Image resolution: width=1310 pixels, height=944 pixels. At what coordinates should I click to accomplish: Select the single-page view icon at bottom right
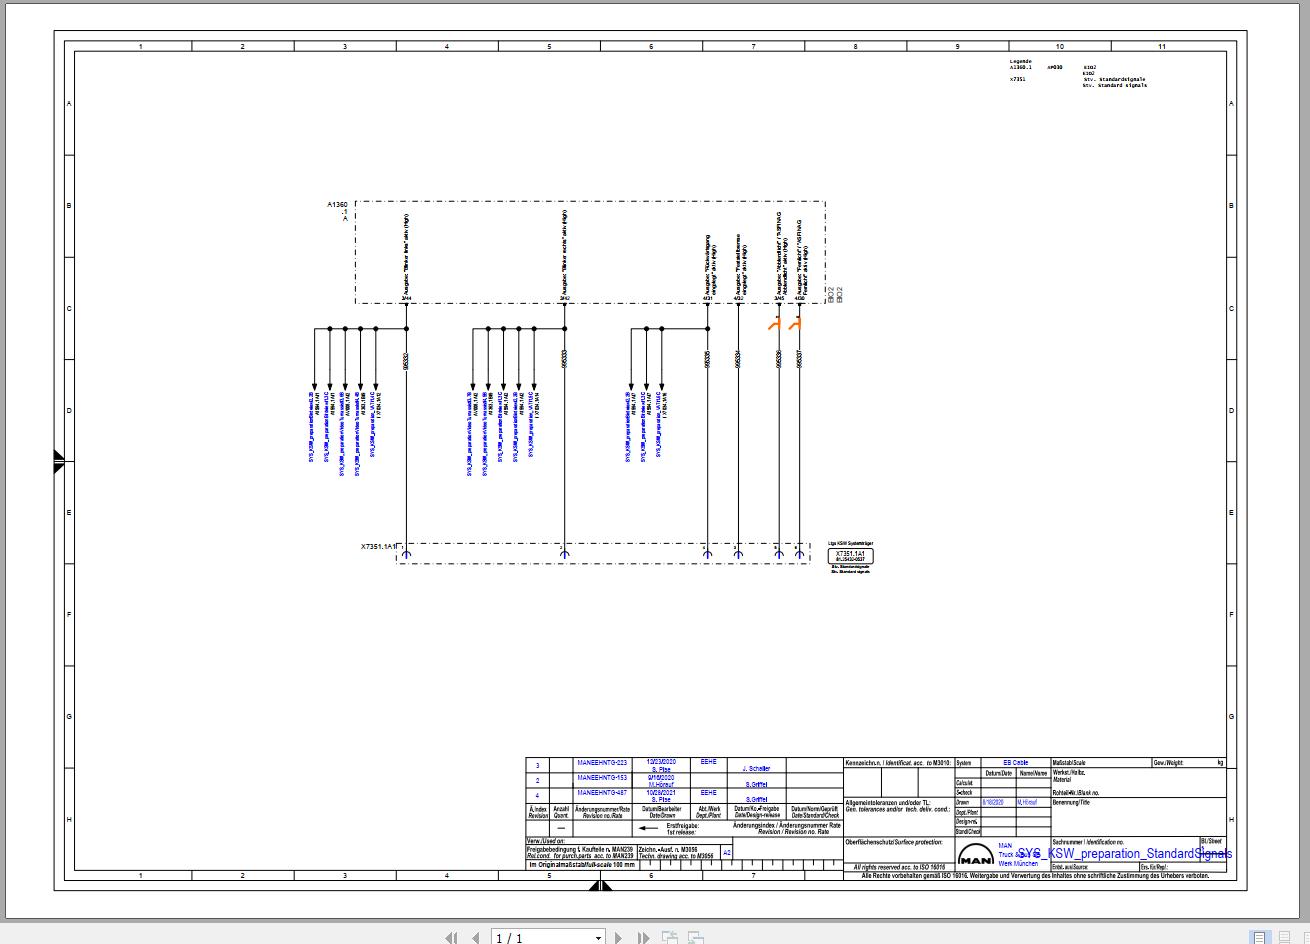point(1259,936)
